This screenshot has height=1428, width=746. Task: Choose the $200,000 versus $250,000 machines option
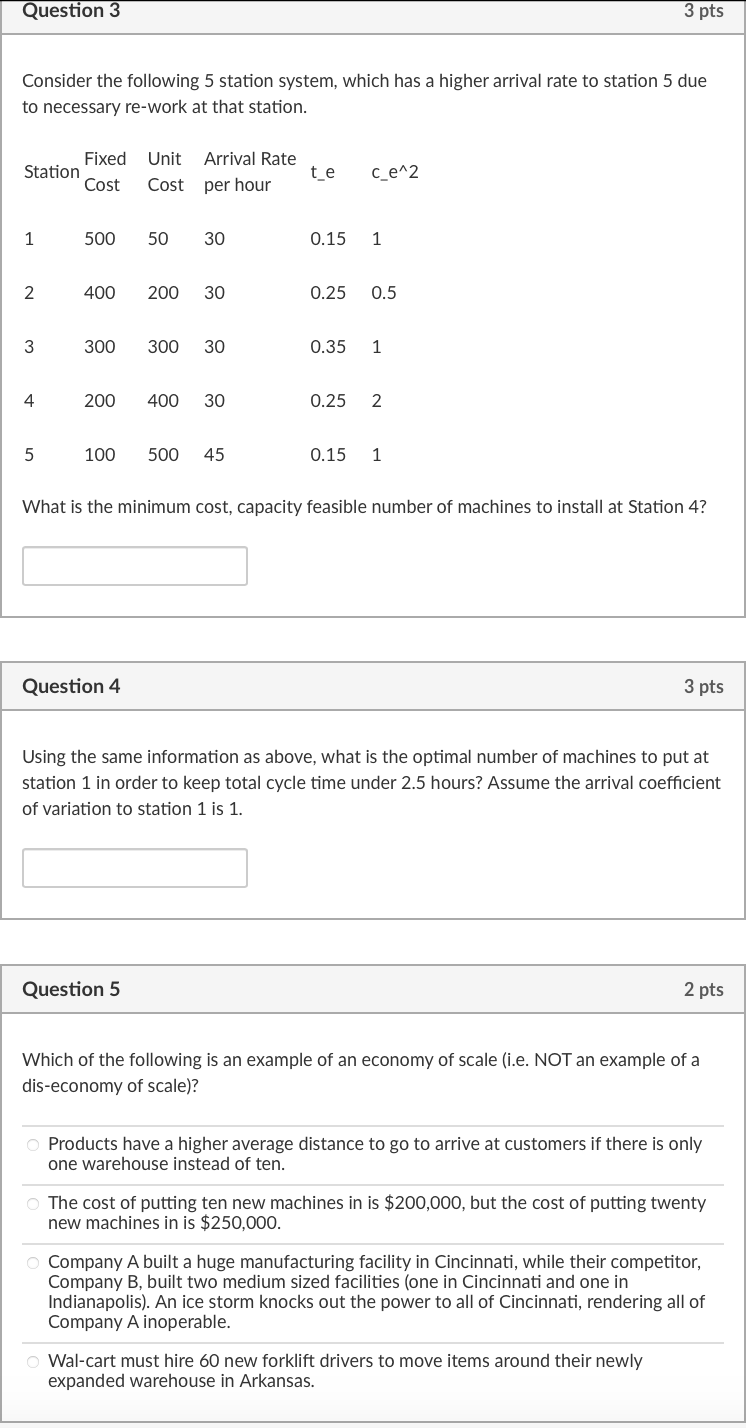coord(33,1203)
